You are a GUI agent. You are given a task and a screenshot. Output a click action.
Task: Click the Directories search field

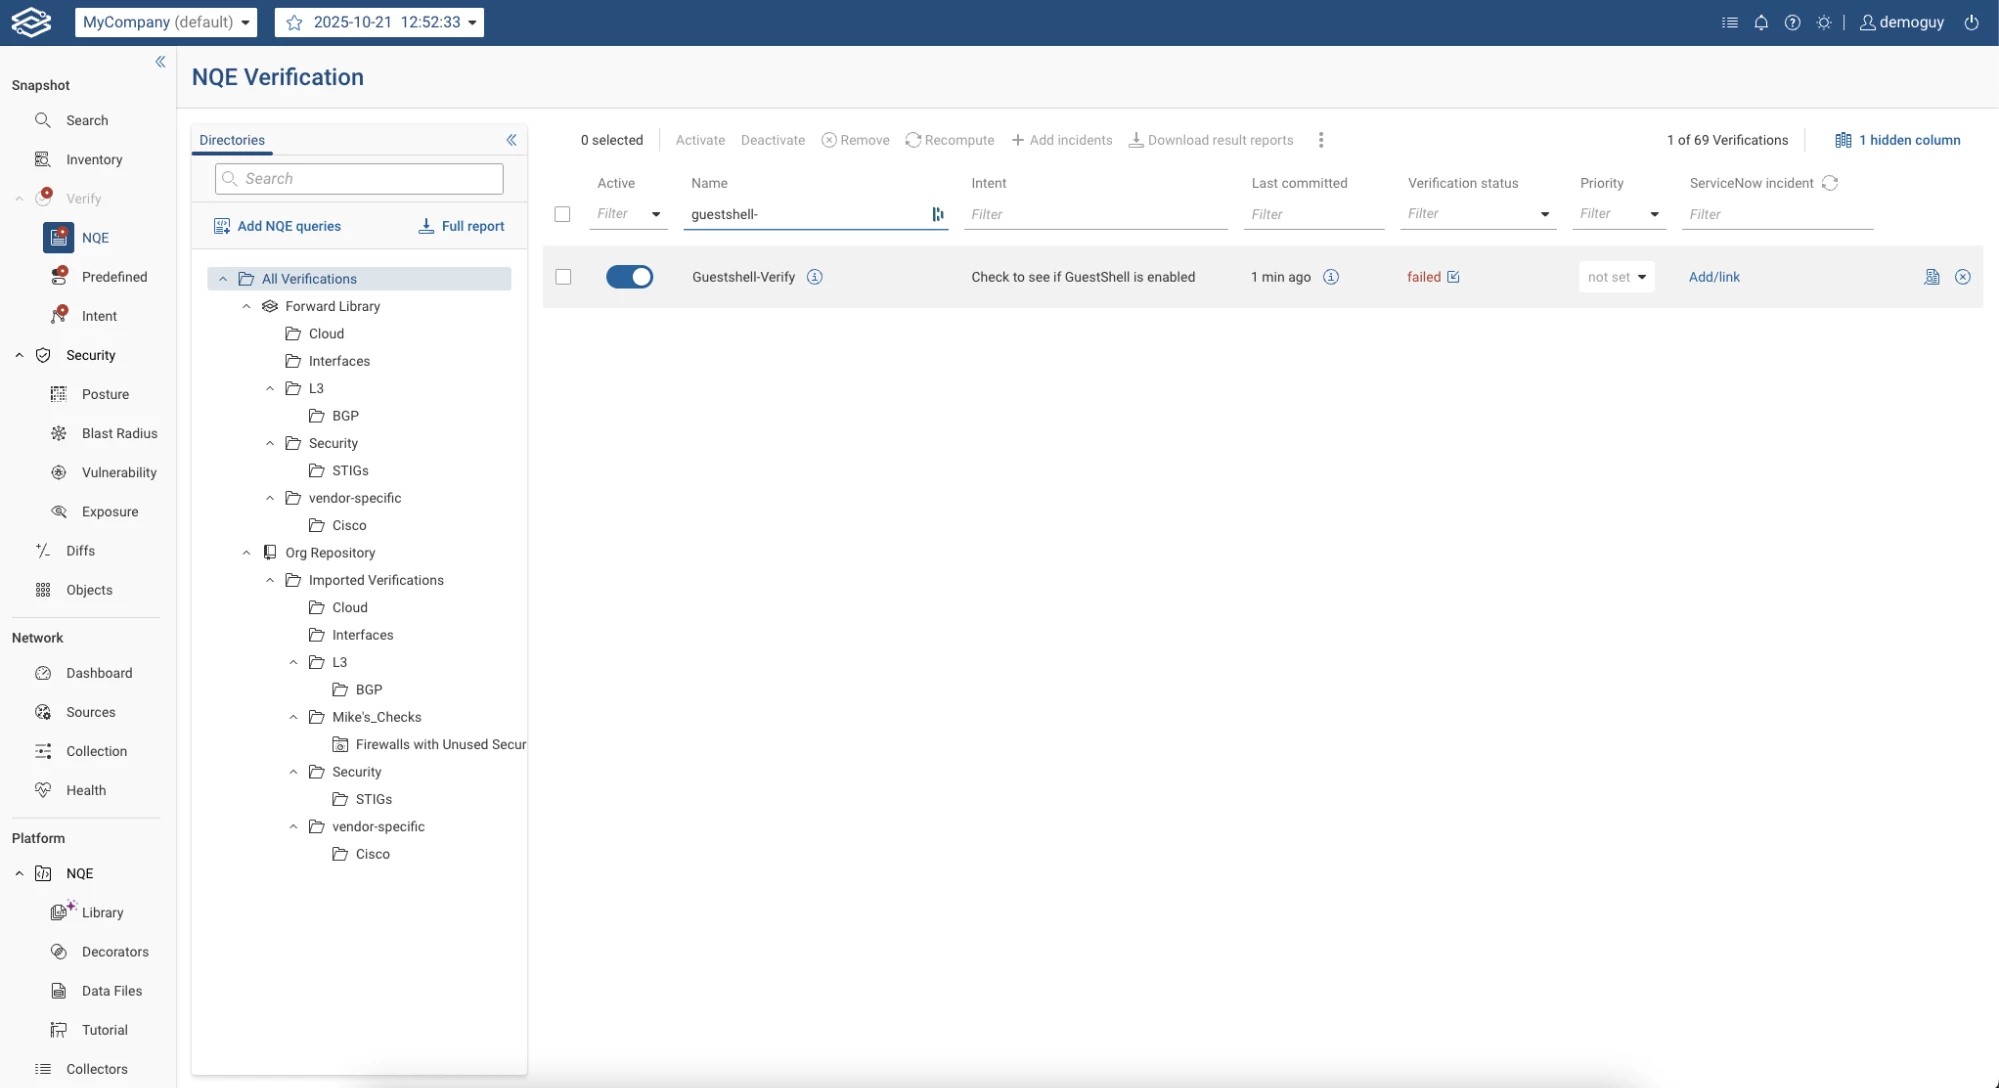[x=360, y=178]
